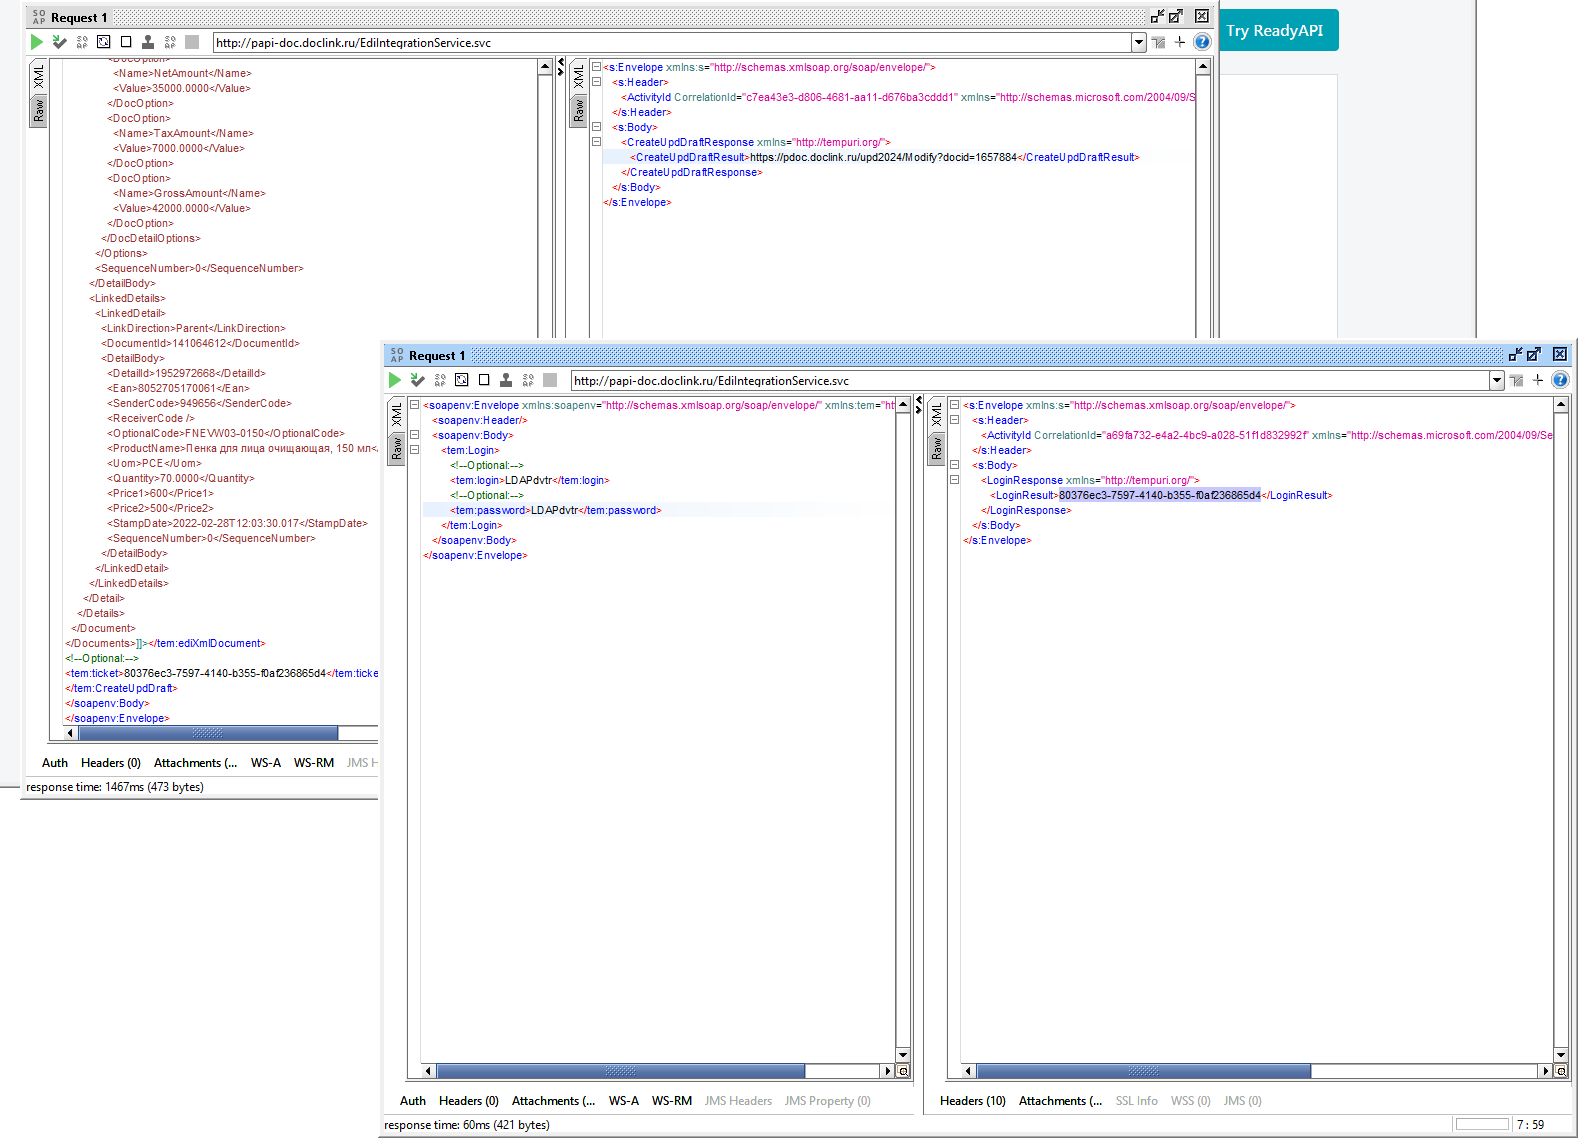Click the horizontal scrollbar of the Login request editor
The width and height of the screenshot is (1579, 1140).
(656, 1071)
